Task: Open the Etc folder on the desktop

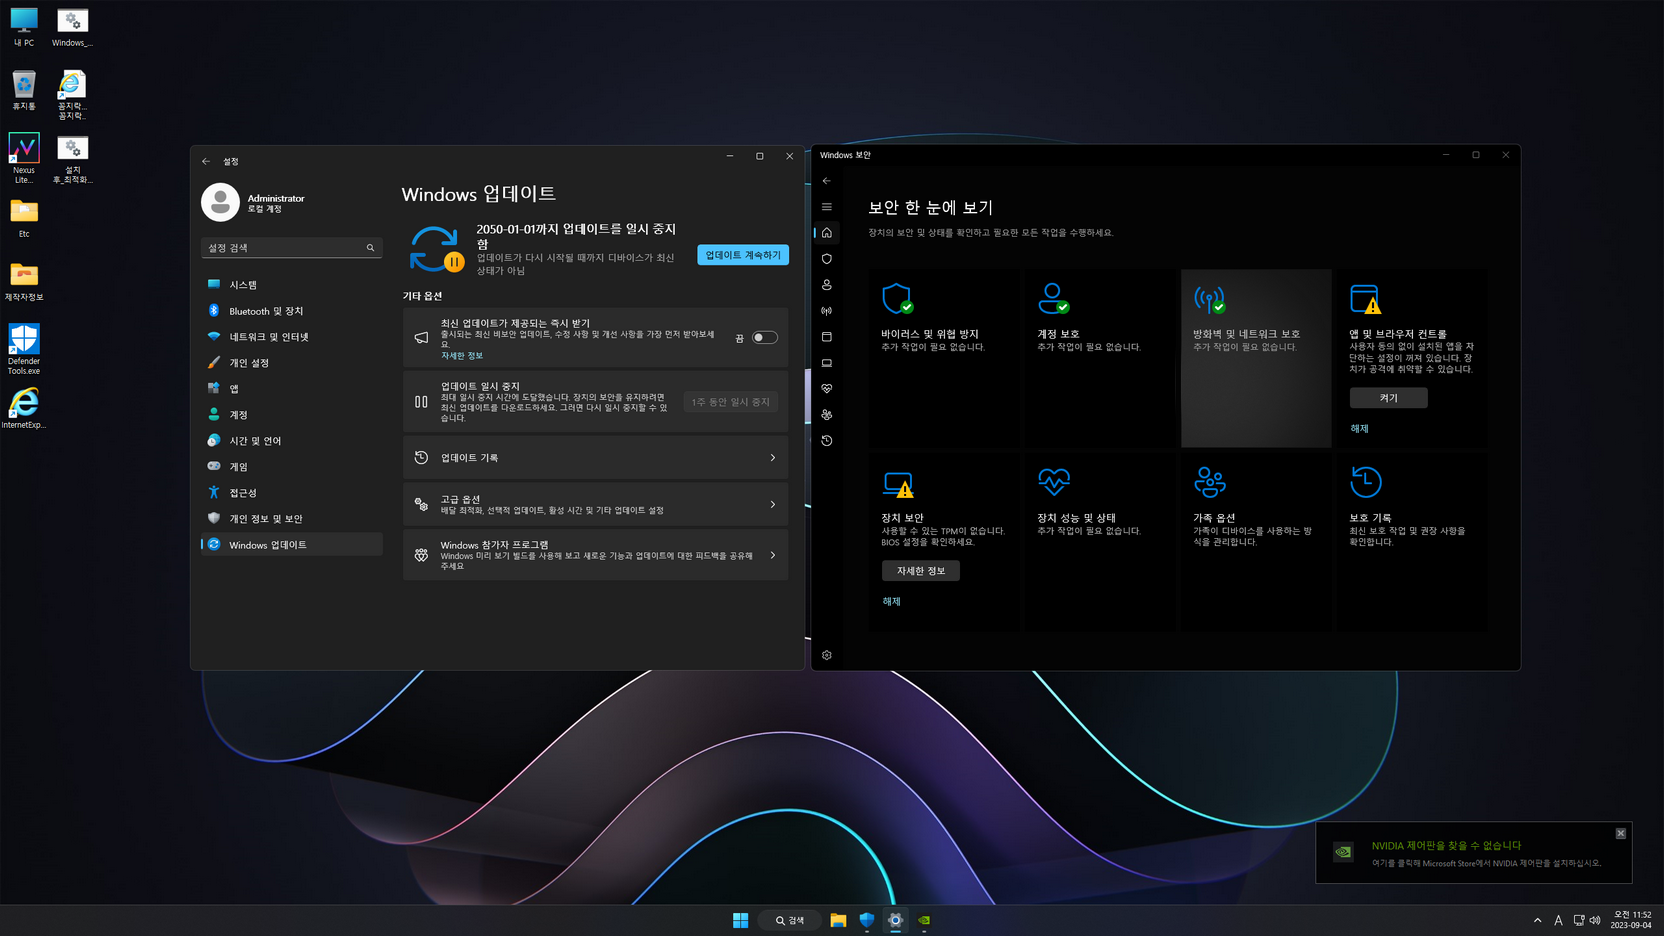Action: [24, 218]
